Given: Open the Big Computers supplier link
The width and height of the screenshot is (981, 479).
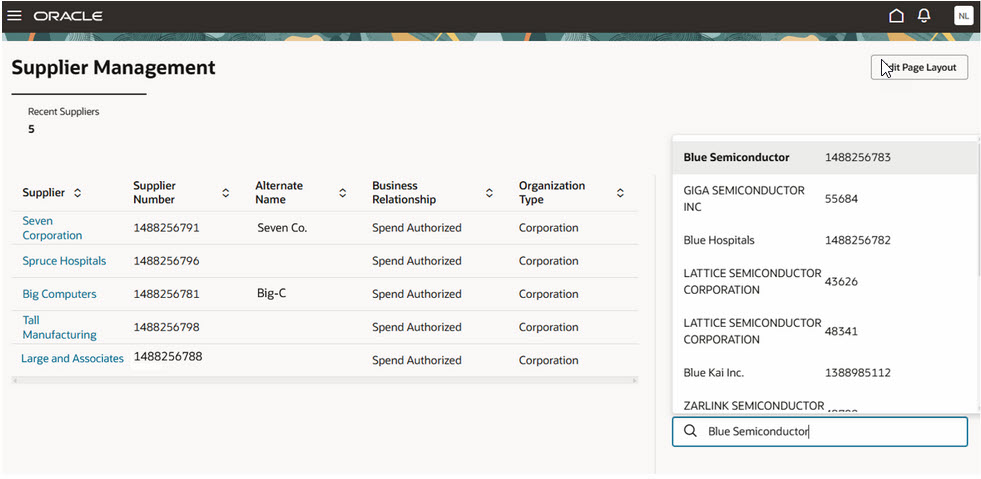Looking at the screenshot, I should coord(59,294).
